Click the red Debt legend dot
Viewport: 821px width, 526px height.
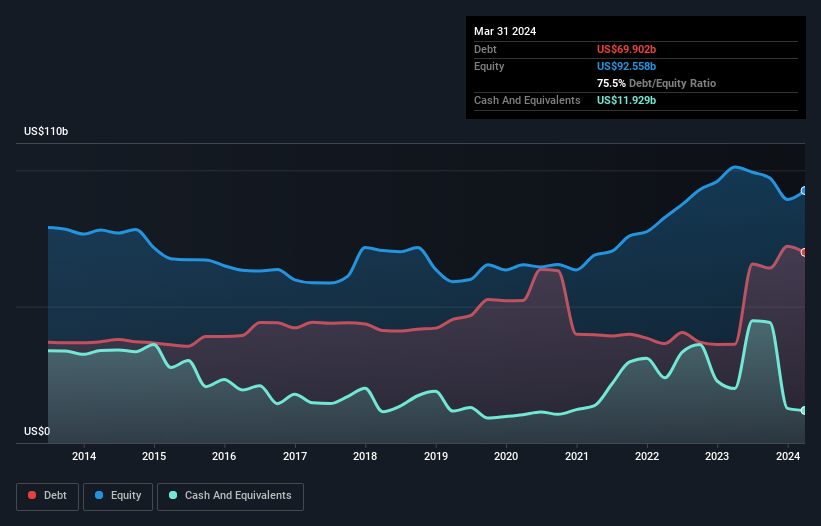click(32, 495)
